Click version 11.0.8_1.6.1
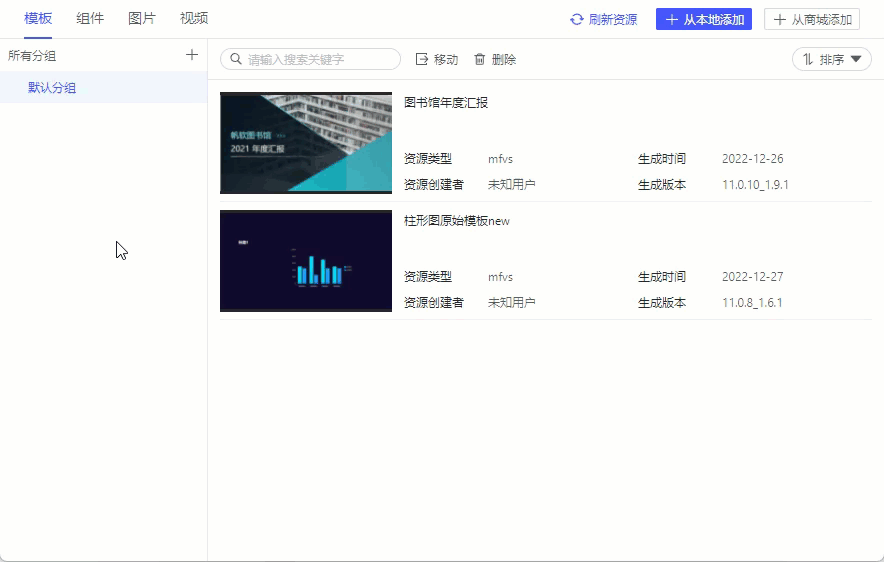This screenshot has height=562, width=884. click(x=752, y=303)
